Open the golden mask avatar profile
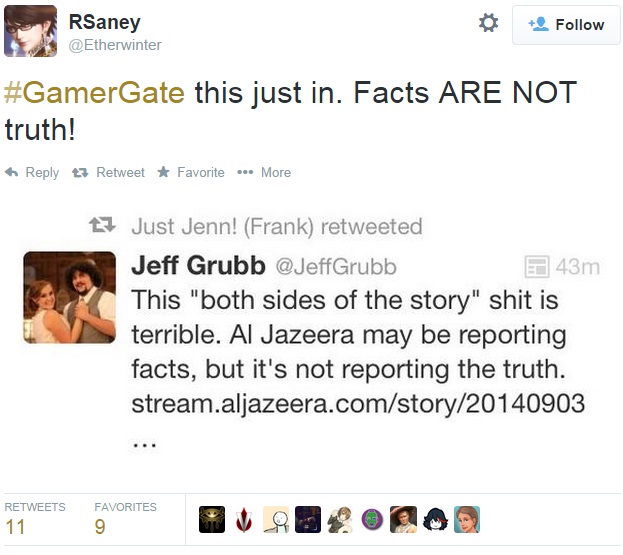 pos(212,519)
